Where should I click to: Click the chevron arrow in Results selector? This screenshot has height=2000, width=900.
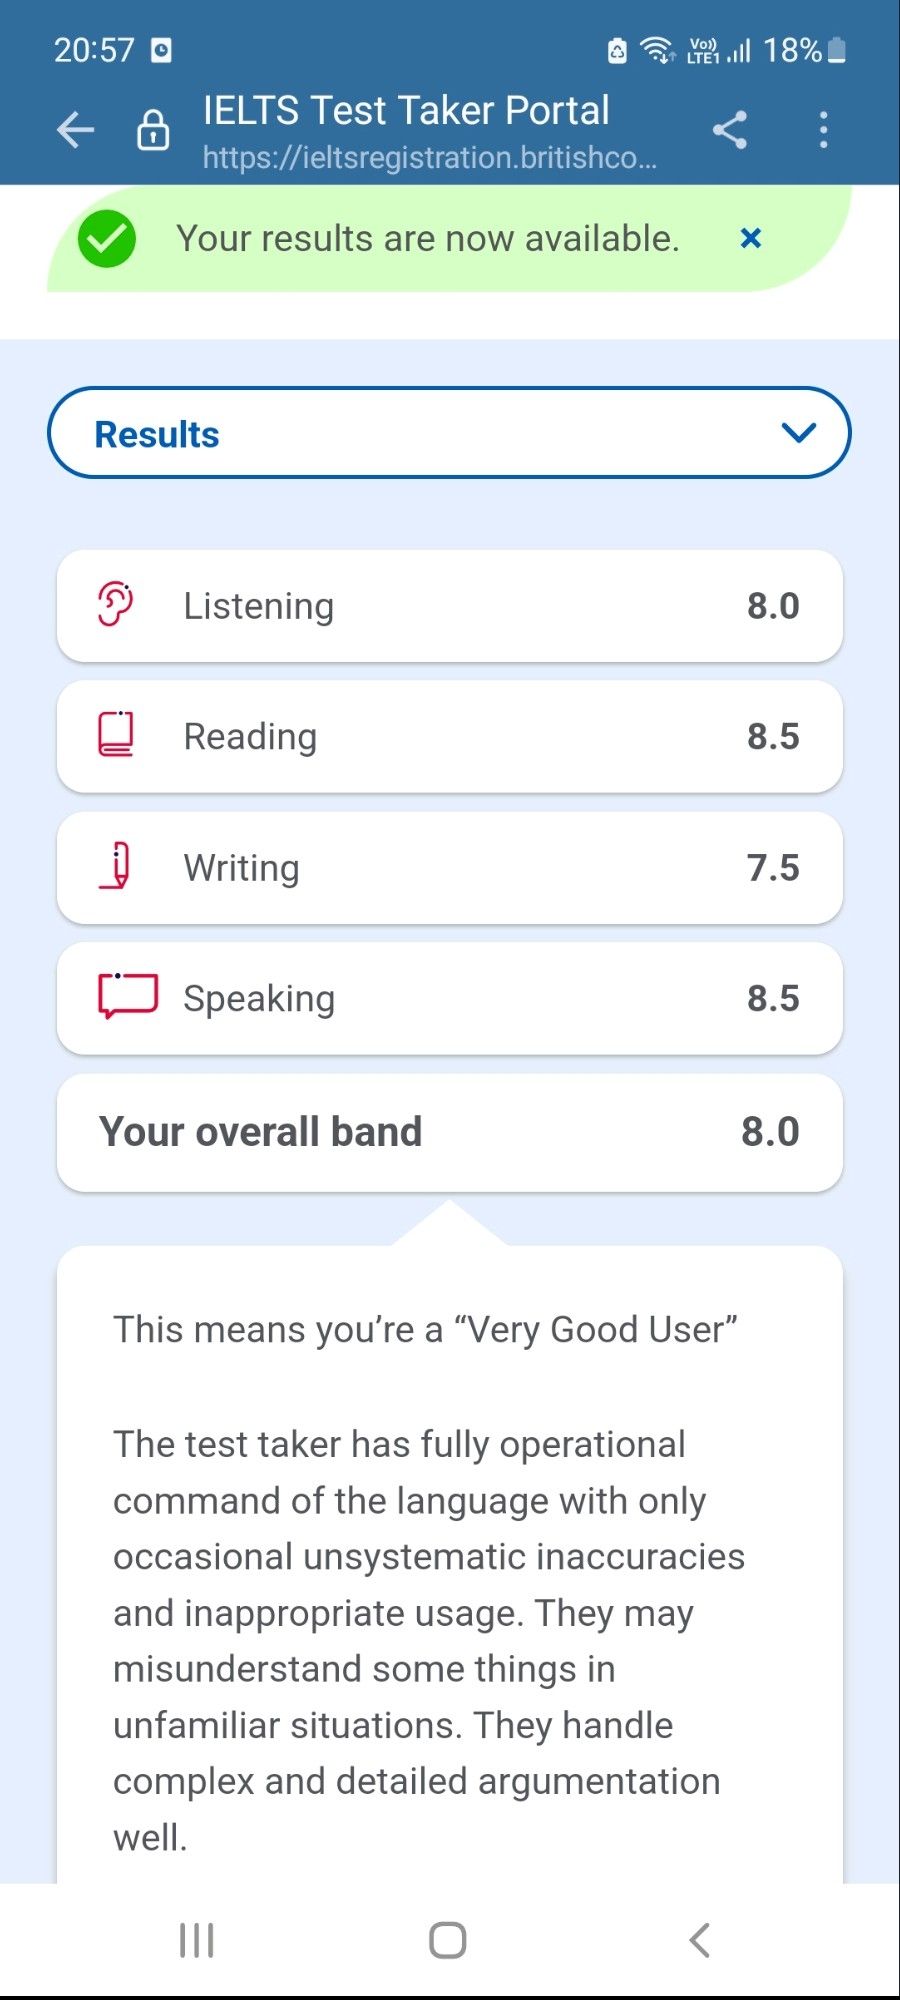pyautogui.click(x=798, y=433)
